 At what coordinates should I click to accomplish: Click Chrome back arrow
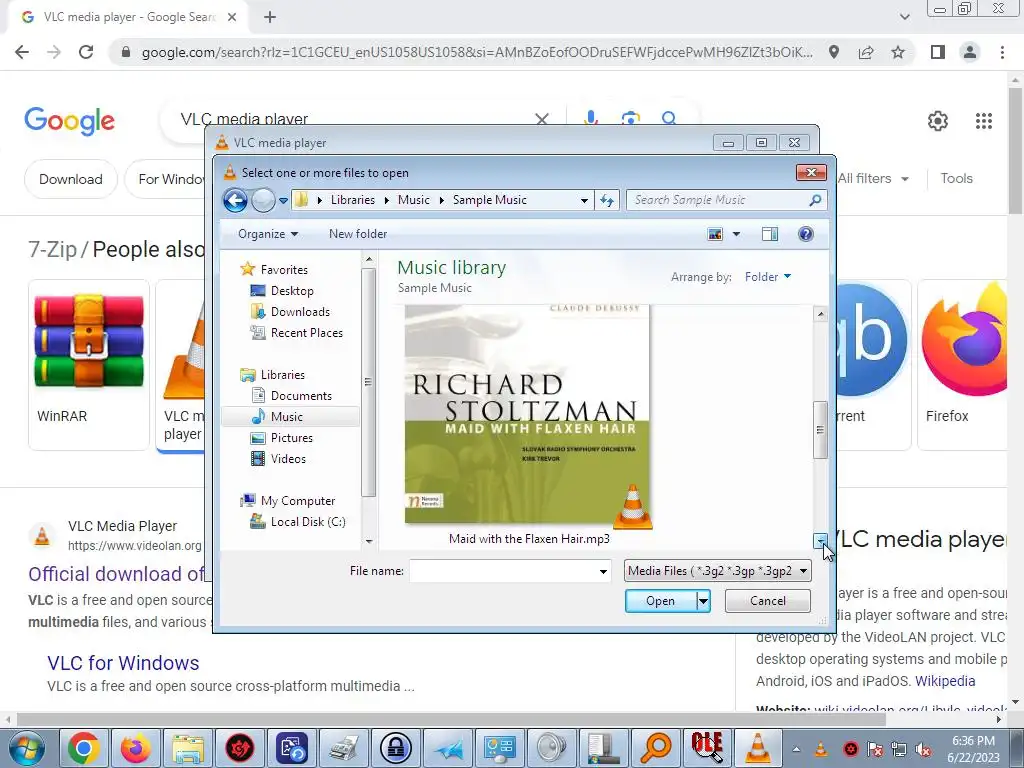pyautogui.click(x=22, y=52)
